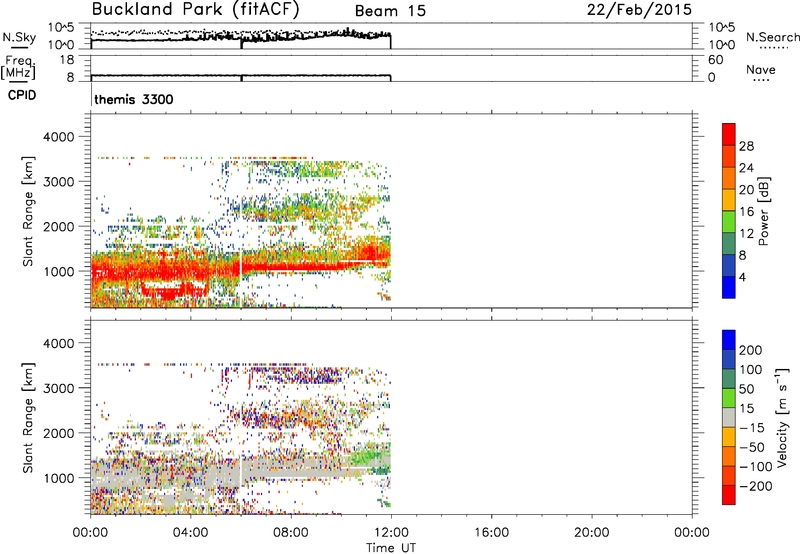Click the Power color bar segment between 20 and 24
The image size is (800, 554).
(729, 178)
